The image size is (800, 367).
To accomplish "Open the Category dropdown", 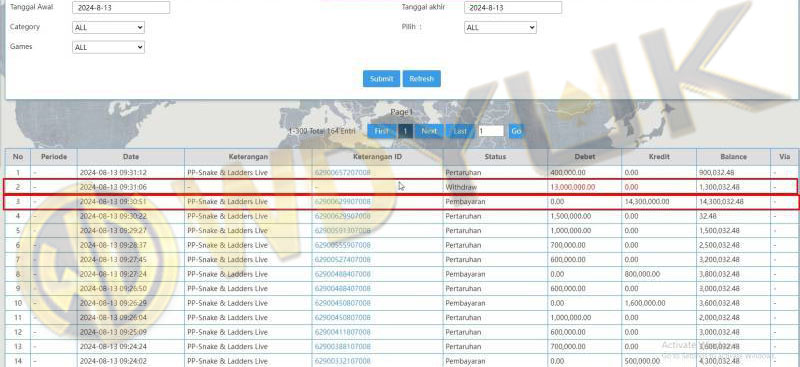I will 108,28.
